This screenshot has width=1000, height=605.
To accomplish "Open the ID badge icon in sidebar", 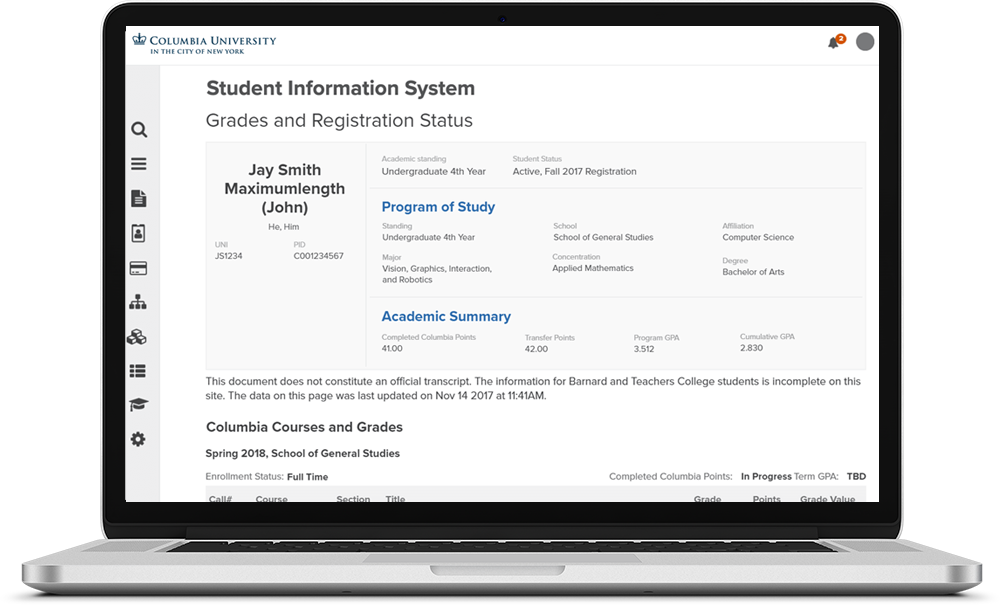I will coord(138,233).
